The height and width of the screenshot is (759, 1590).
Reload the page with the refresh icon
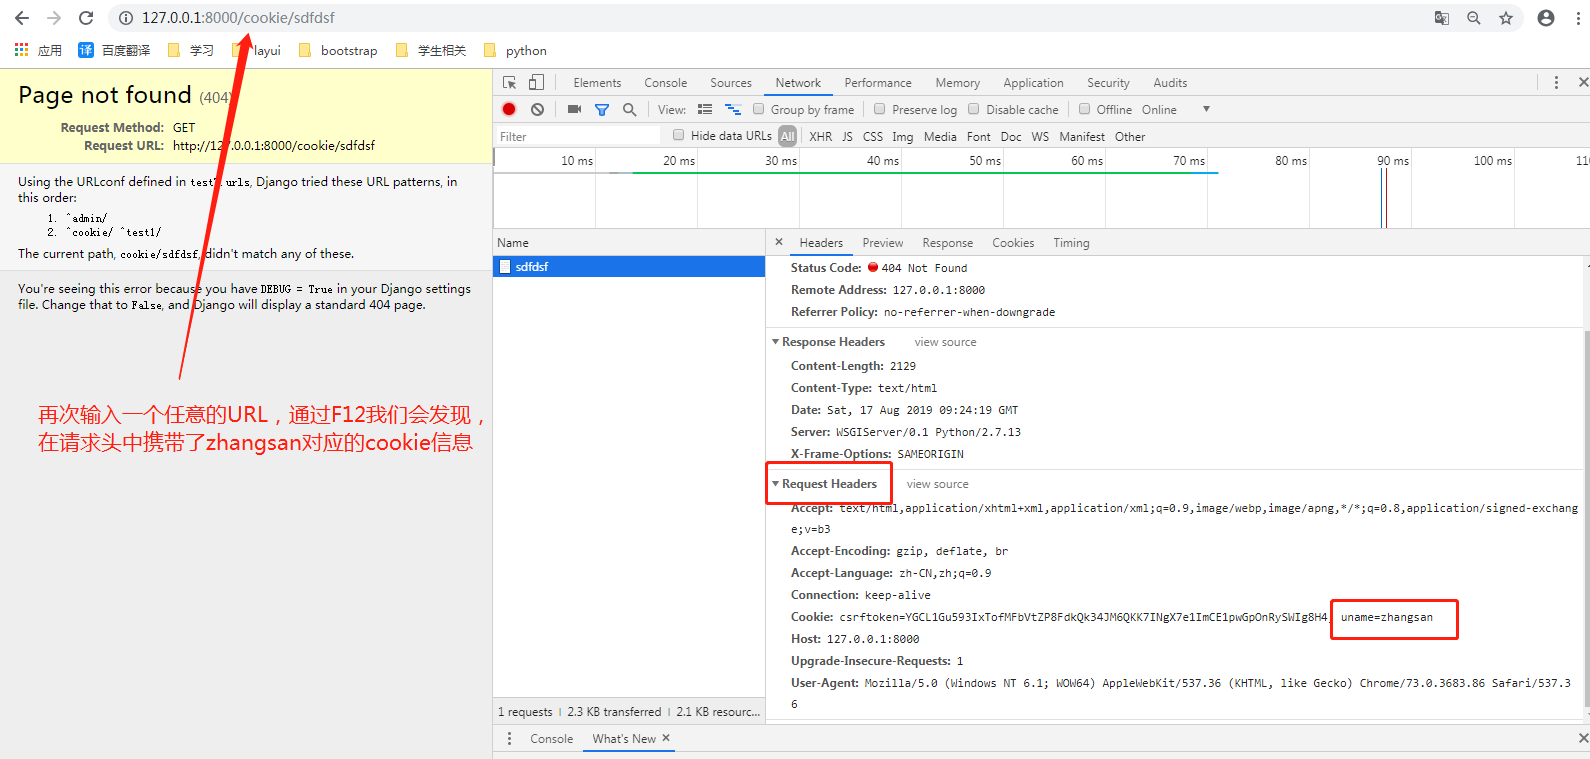click(x=86, y=18)
